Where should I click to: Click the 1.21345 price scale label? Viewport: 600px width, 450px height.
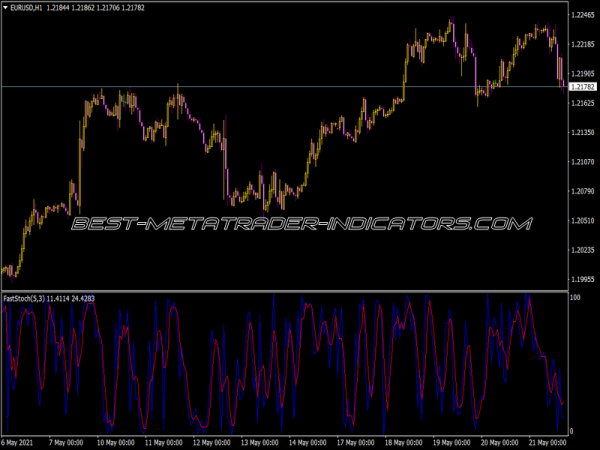(x=582, y=132)
